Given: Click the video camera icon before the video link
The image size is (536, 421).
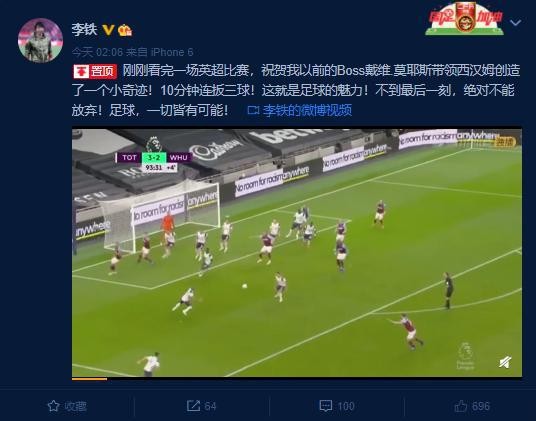Looking at the screenshot, I should click(x=253, y=110).
